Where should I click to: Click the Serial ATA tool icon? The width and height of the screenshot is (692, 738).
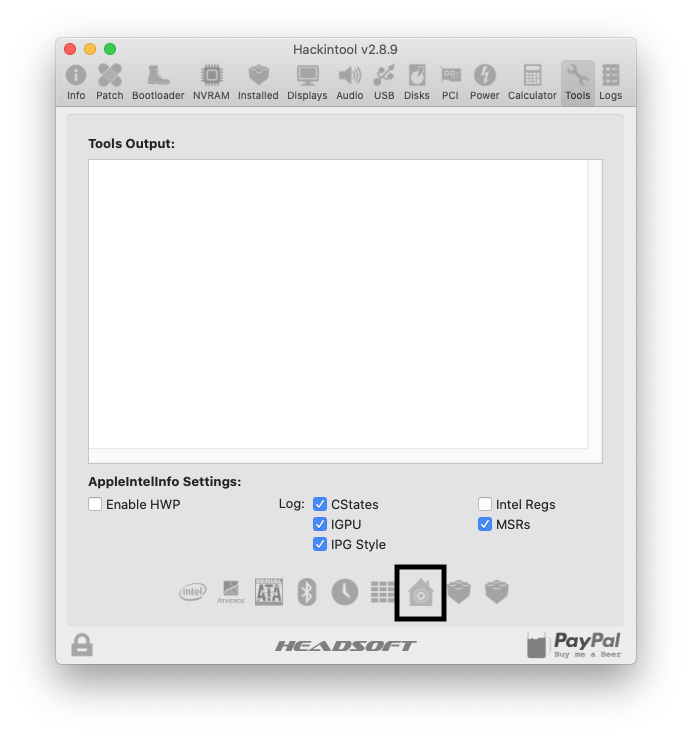coord(269,592)
